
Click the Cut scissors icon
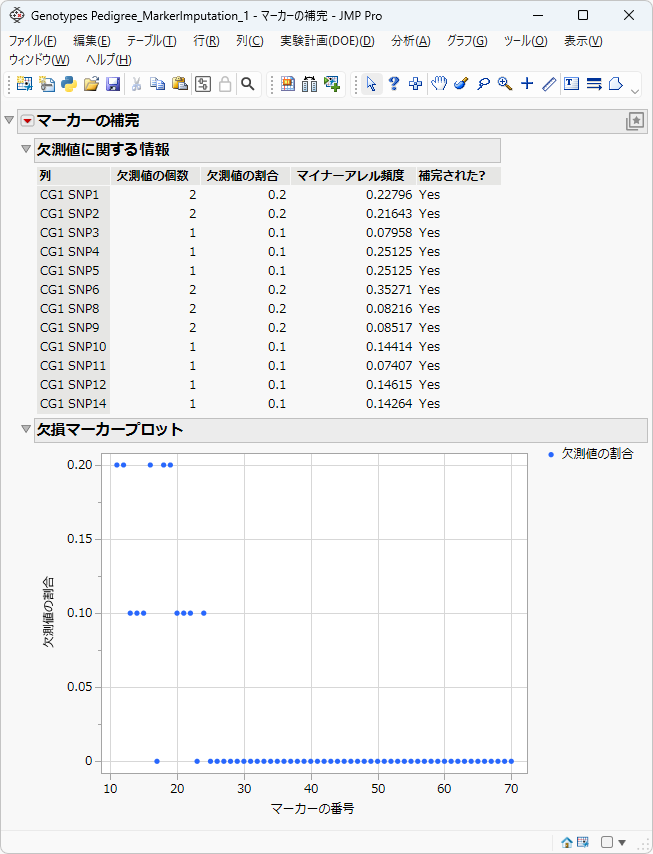[x=137, y=84]
